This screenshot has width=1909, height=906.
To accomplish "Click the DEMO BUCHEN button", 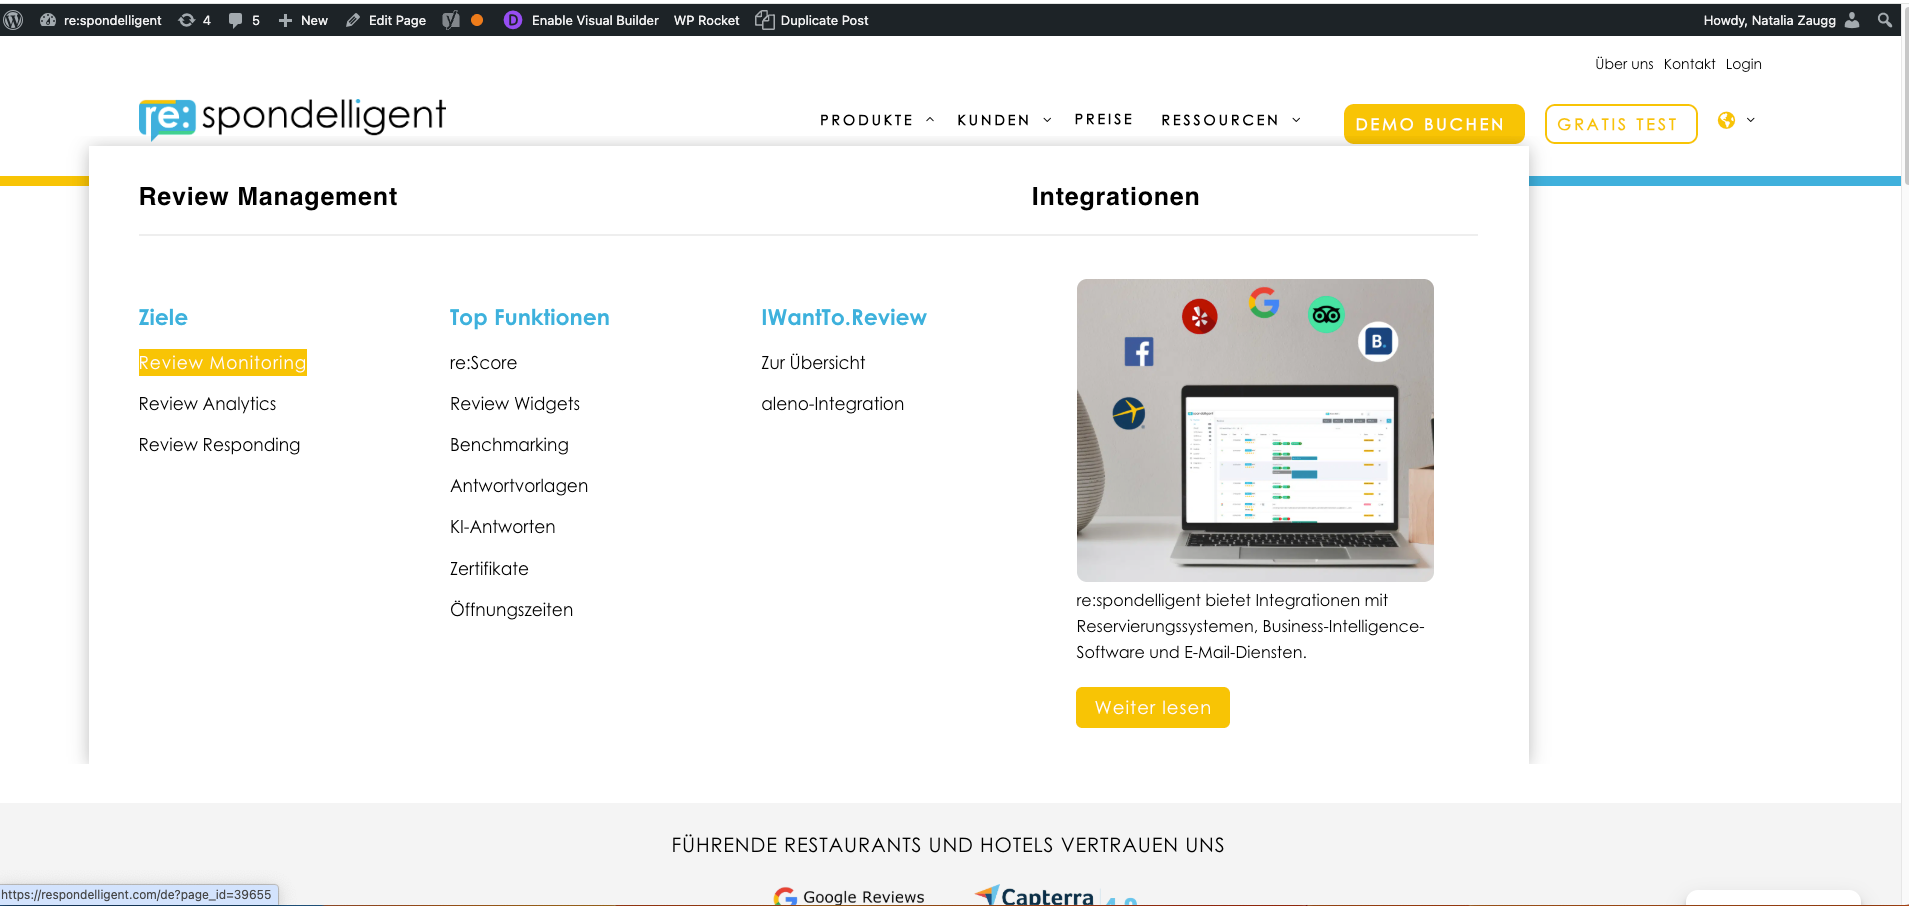I will 1434,124.
